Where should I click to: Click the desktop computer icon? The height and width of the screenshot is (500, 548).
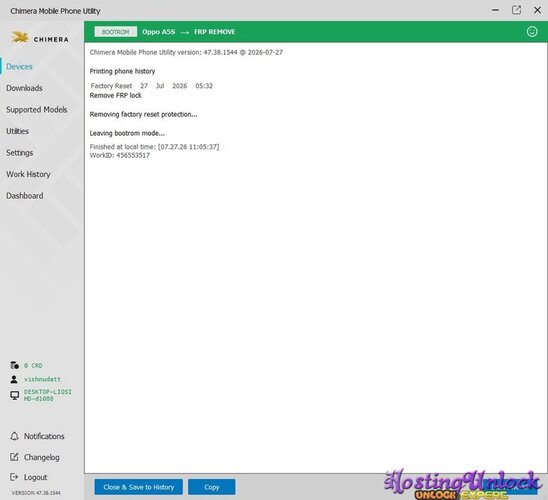pos(14,395)
